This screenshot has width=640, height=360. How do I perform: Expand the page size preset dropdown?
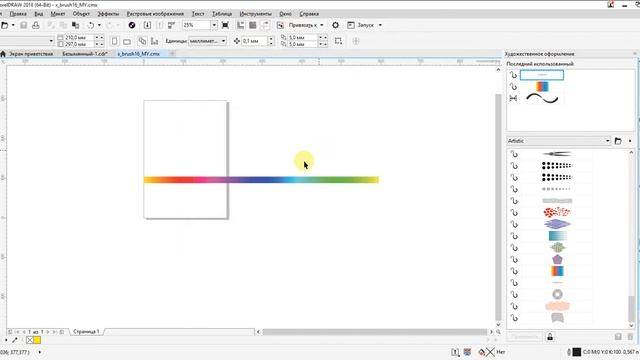point(51,41)
